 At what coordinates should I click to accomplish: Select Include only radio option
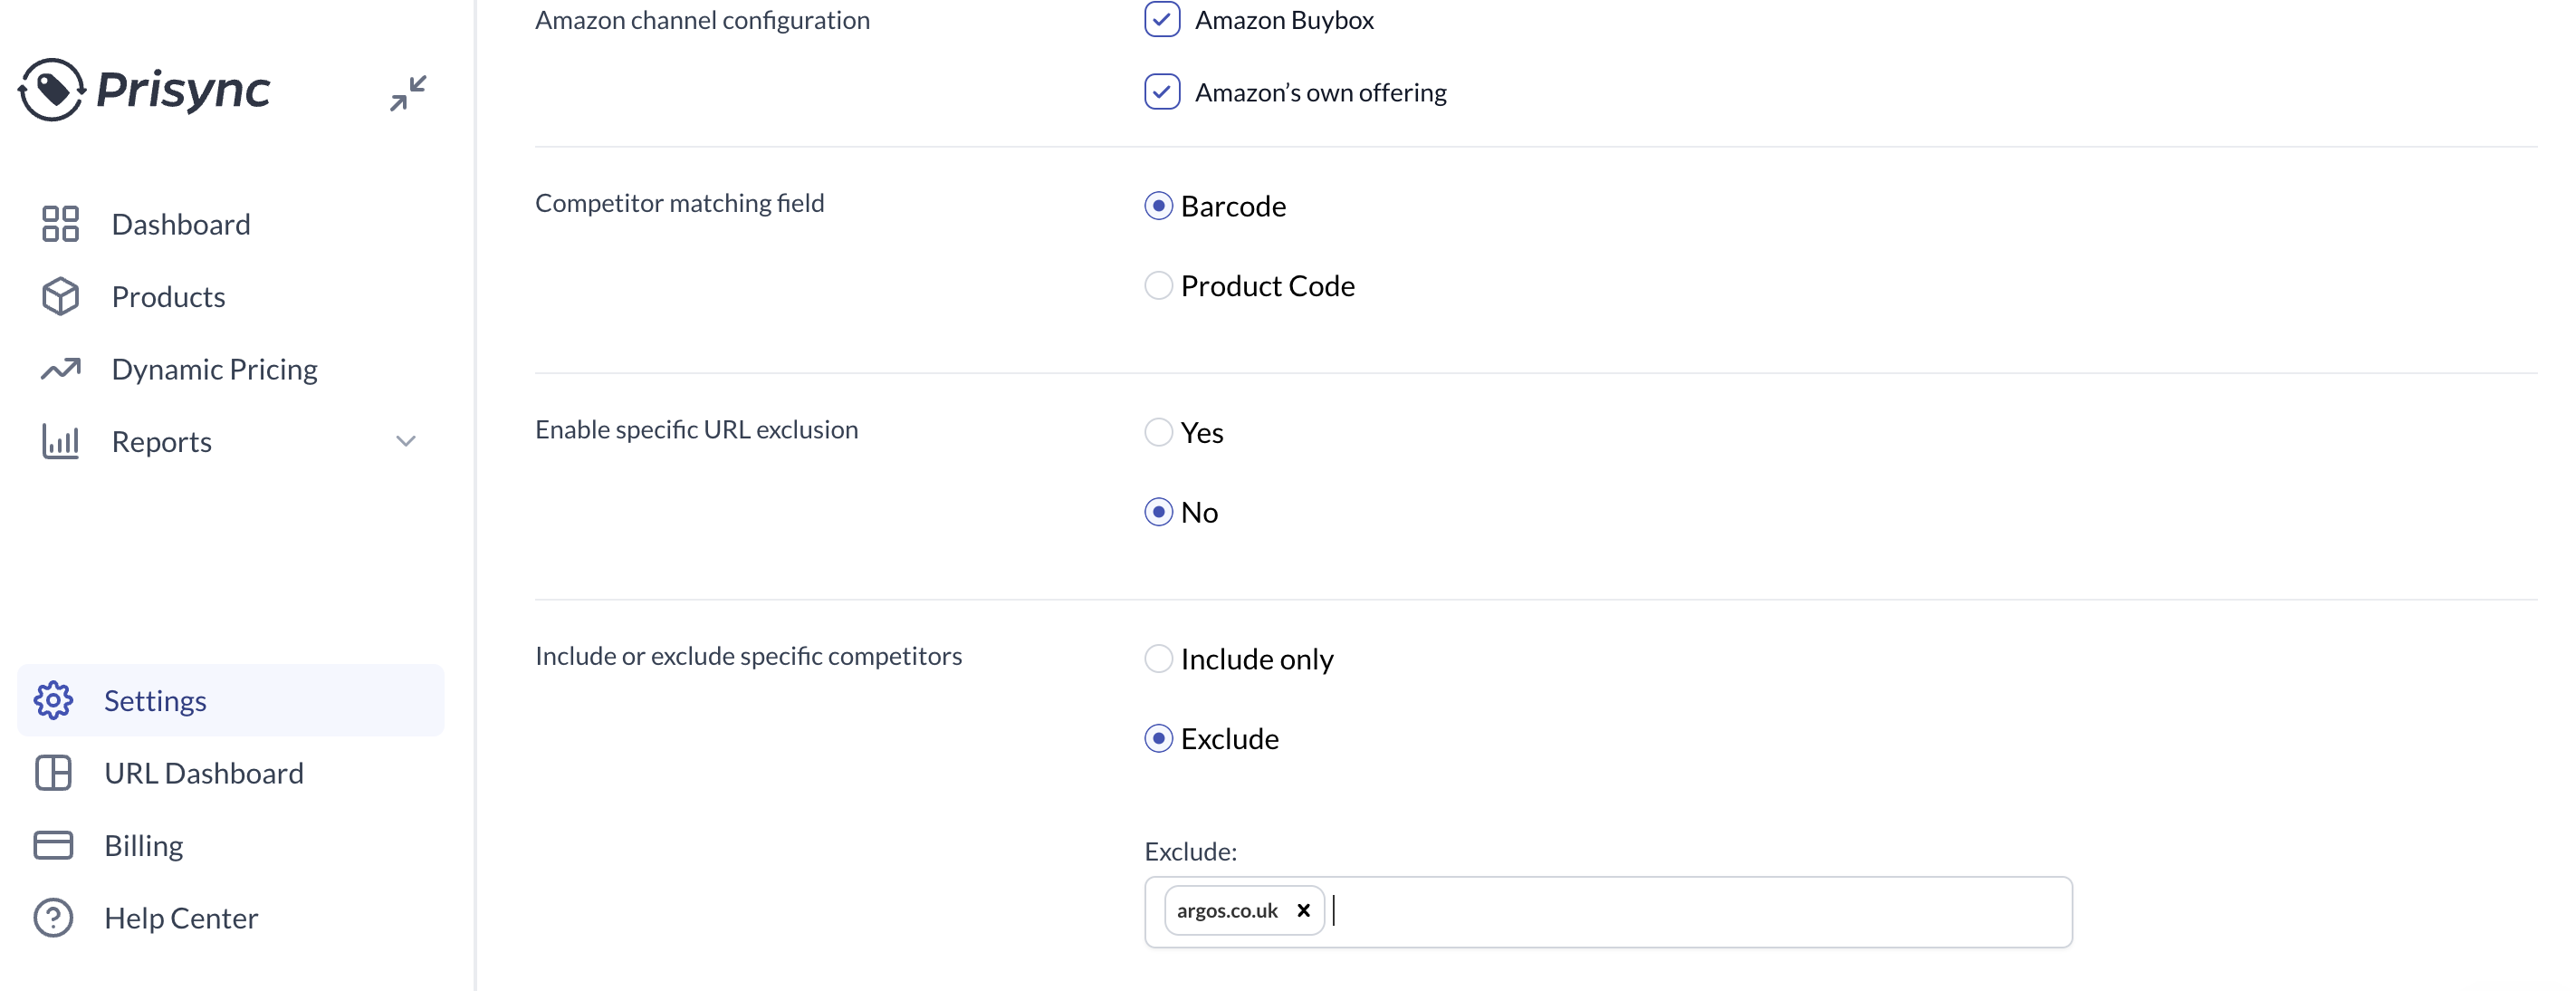1158,659
